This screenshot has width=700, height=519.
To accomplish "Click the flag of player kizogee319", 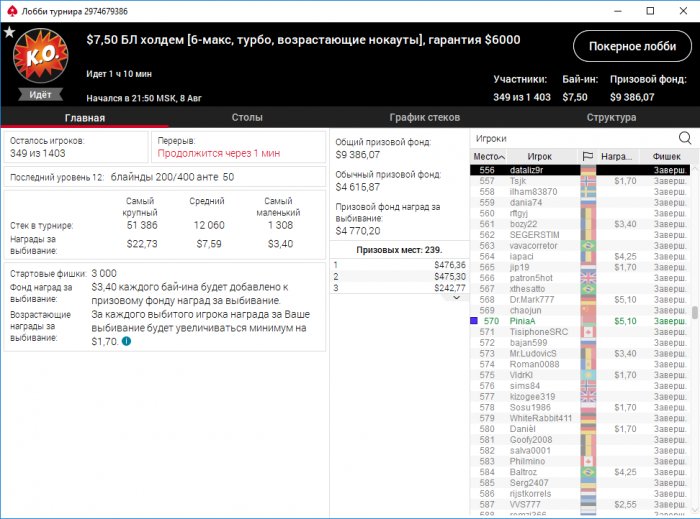I will point(588,396).
